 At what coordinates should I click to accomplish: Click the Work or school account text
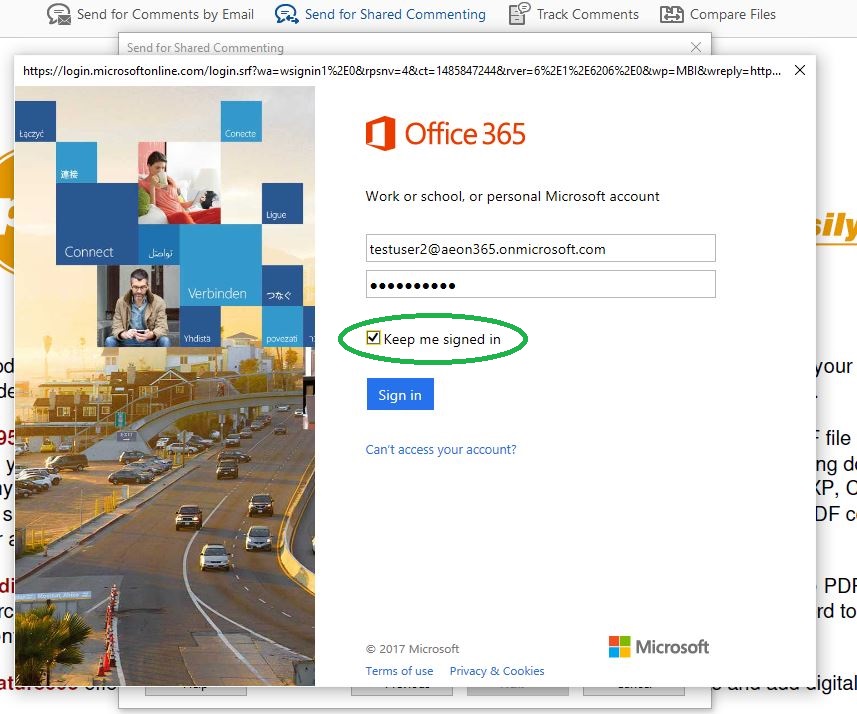pyautogui.click(x=512, y=196)
